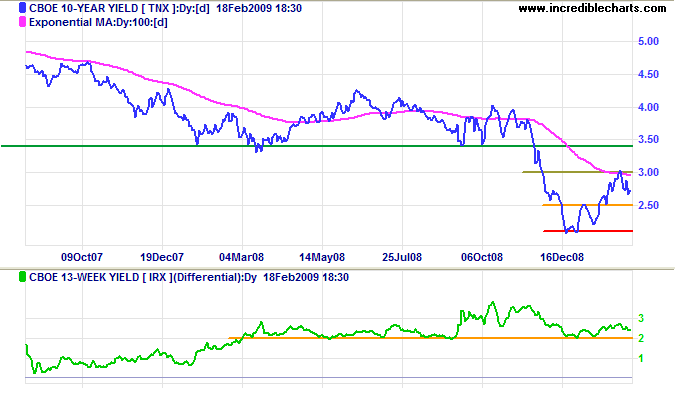Click the 3.50 price scale label
The height and width of the screenshot is (395, 675).
(x=648, y=139)
